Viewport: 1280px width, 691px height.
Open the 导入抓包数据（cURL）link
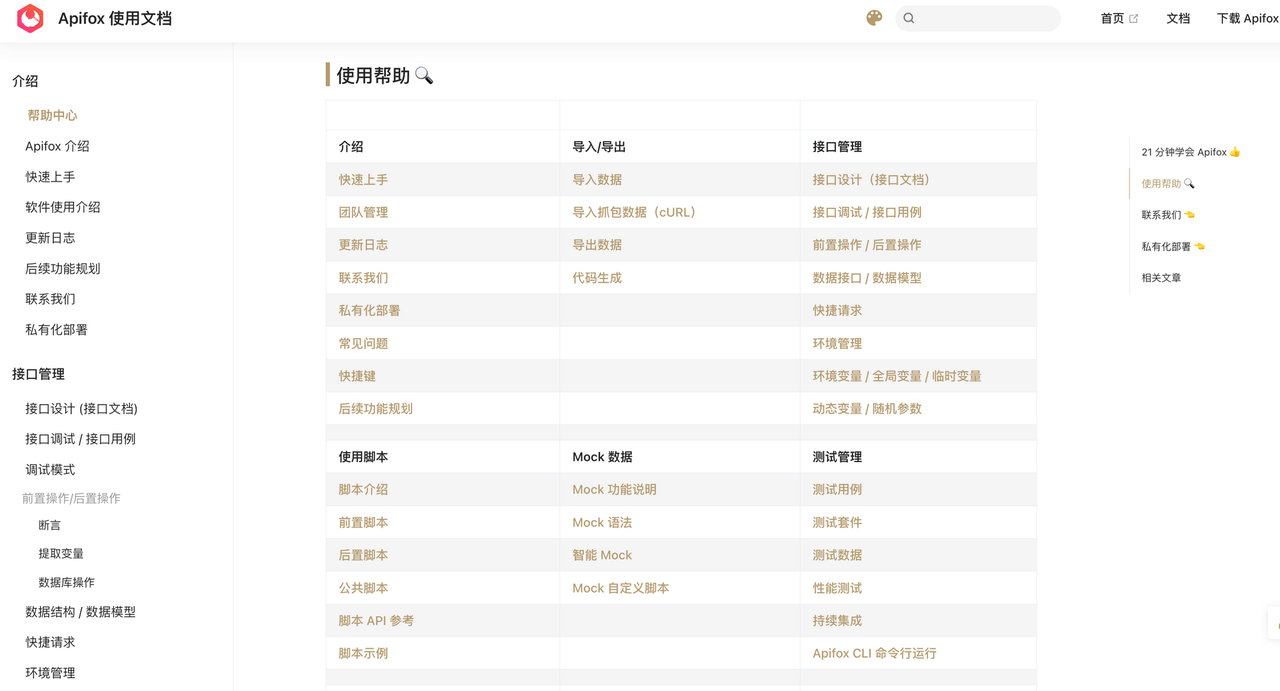(634, 212)
